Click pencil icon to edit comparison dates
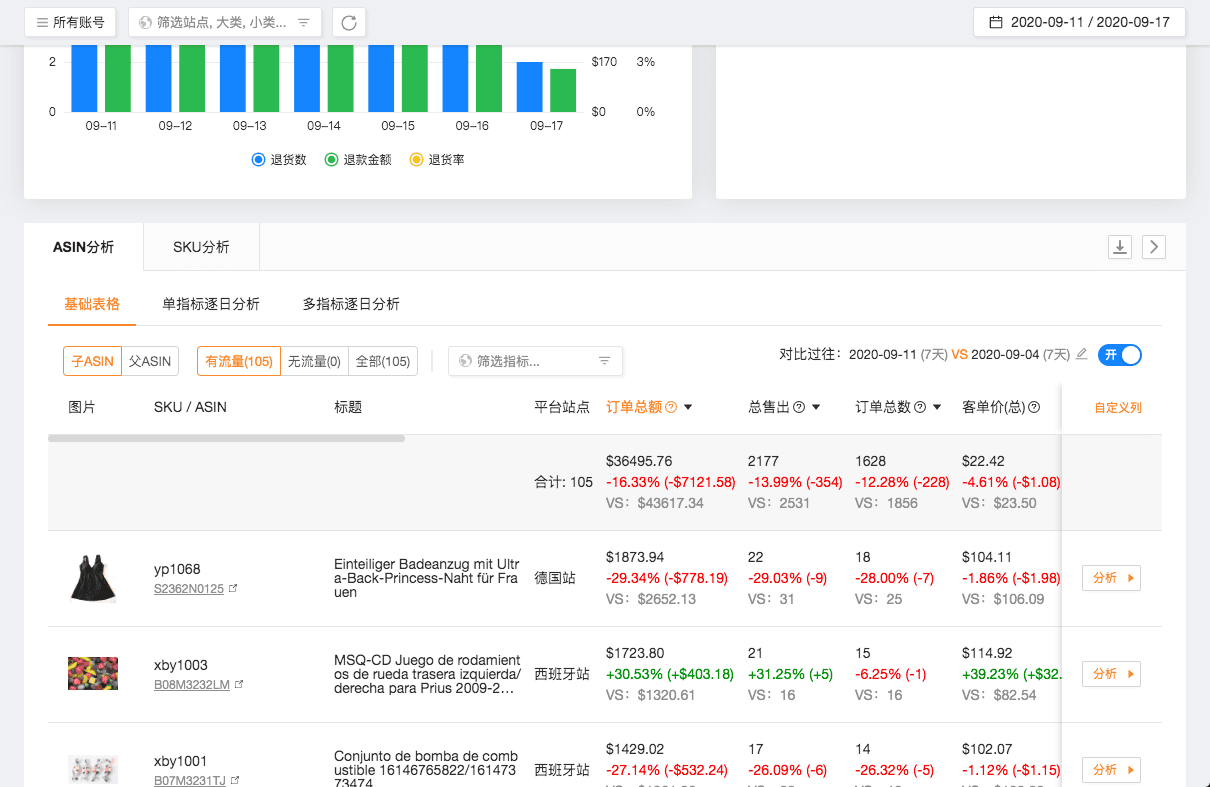Viewport: 1210px width, 787px height. [1081, 355]
